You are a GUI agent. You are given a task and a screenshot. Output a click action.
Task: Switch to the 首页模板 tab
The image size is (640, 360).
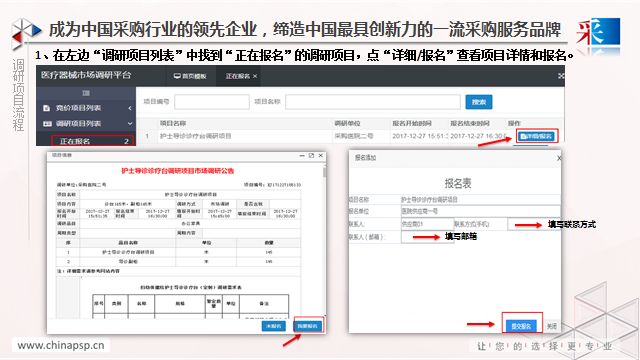tap(190, 76)
